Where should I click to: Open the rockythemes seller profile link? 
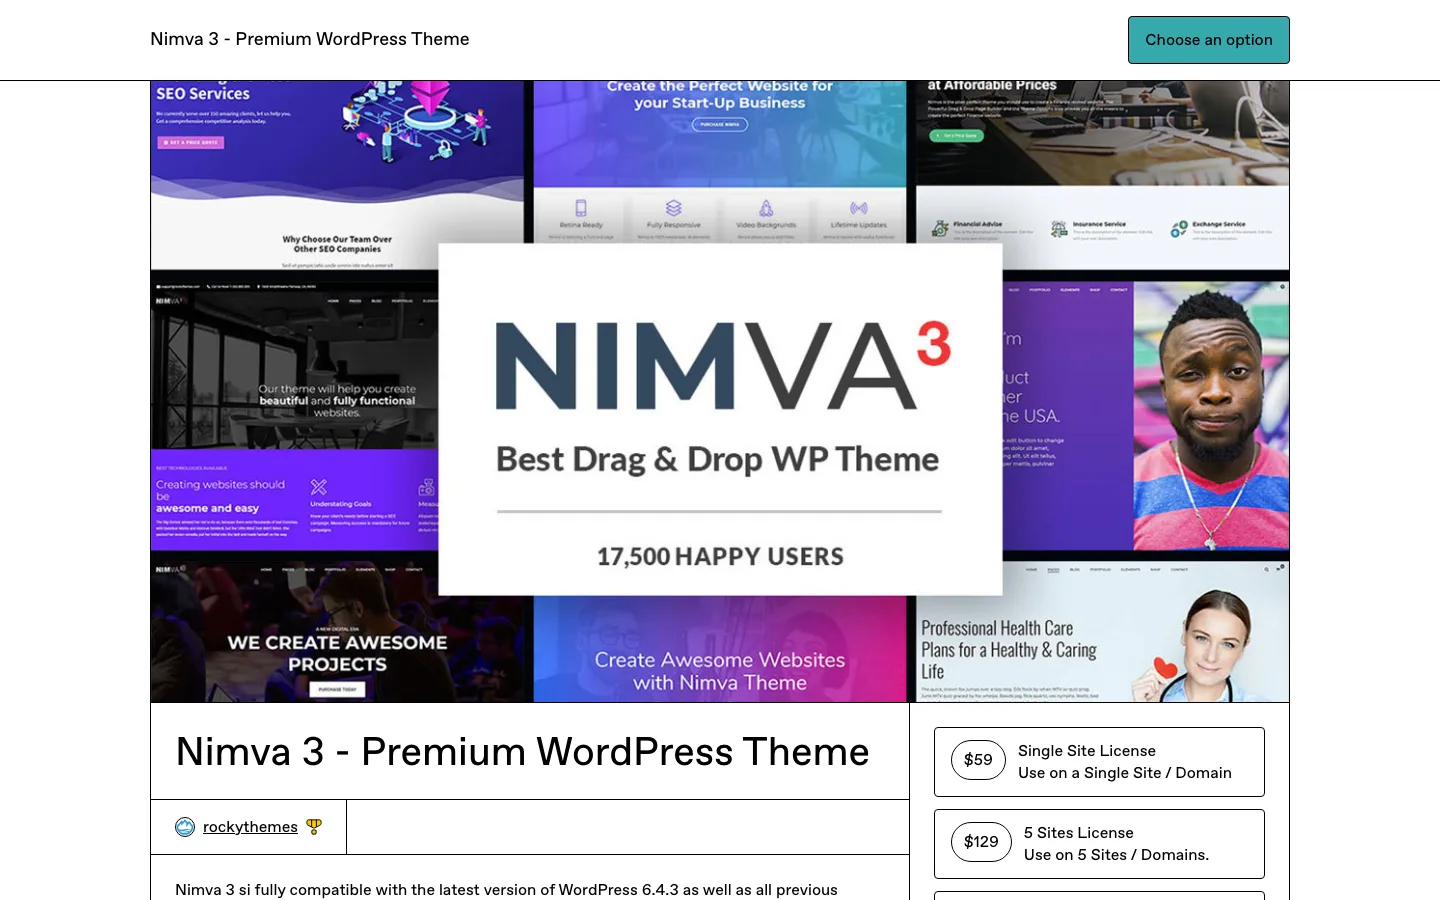tap(250, 827)
